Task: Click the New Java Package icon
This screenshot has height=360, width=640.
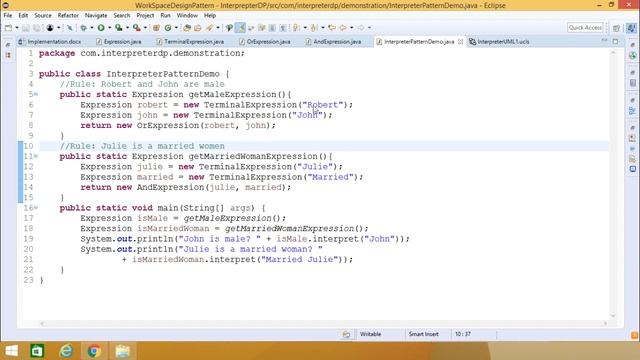Action: click(x=156, y=28)
